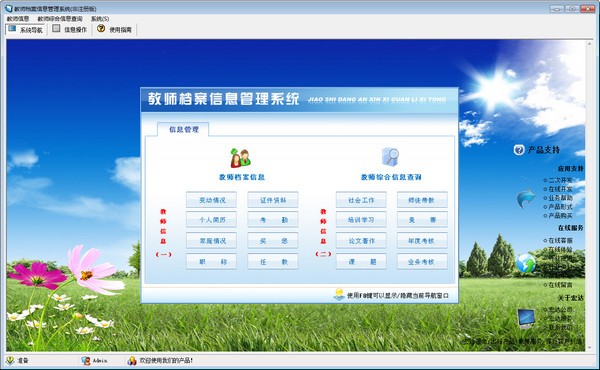Open the 家庭情况 module

[212, 241]
